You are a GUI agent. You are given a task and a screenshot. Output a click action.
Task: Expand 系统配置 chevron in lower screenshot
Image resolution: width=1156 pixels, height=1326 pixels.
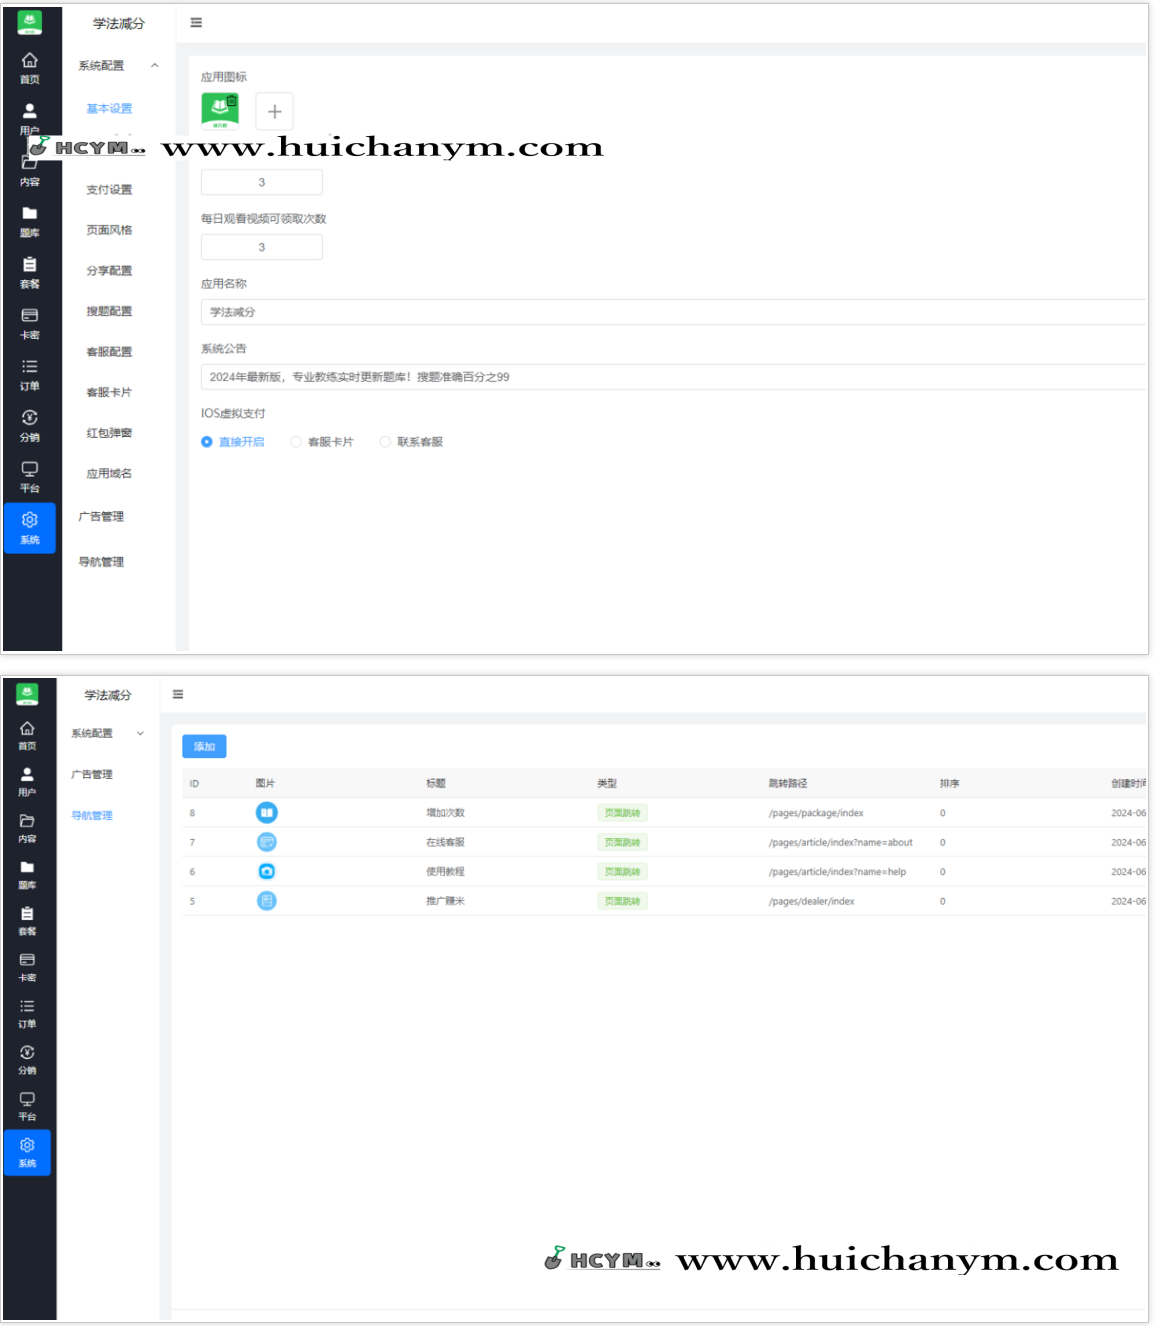pyautogui.click(x=140, y=734)
